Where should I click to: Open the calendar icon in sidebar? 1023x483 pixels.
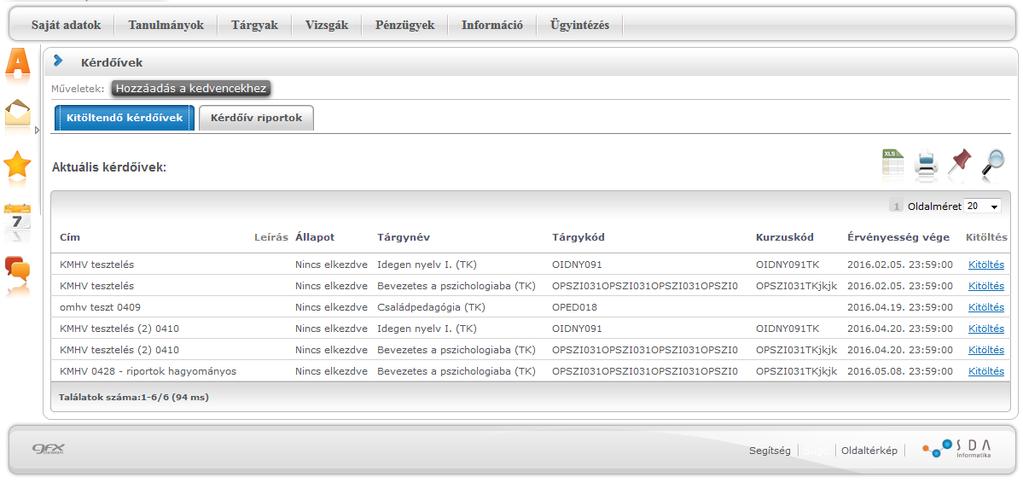click(x=17, y=222)
